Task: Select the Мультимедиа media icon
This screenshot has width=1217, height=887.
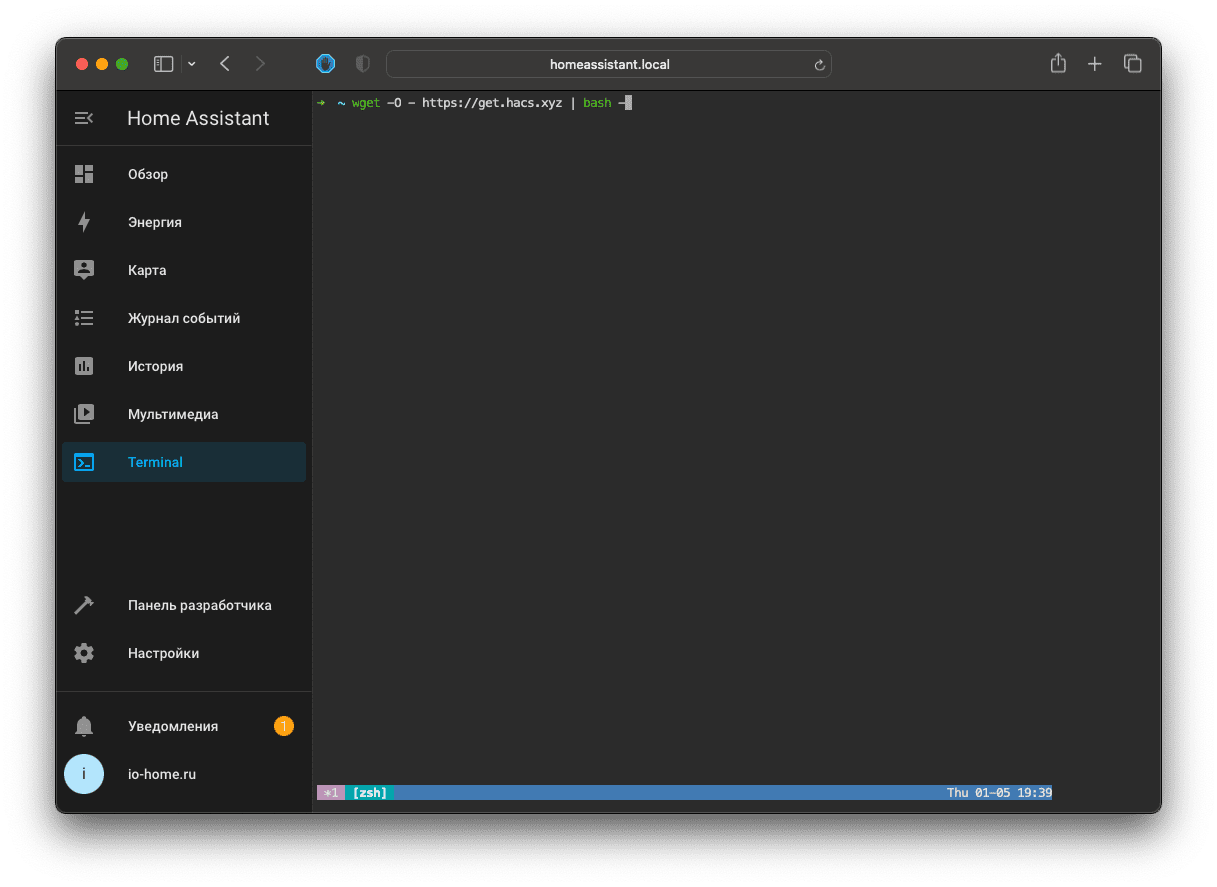Action: pos(84,413)
